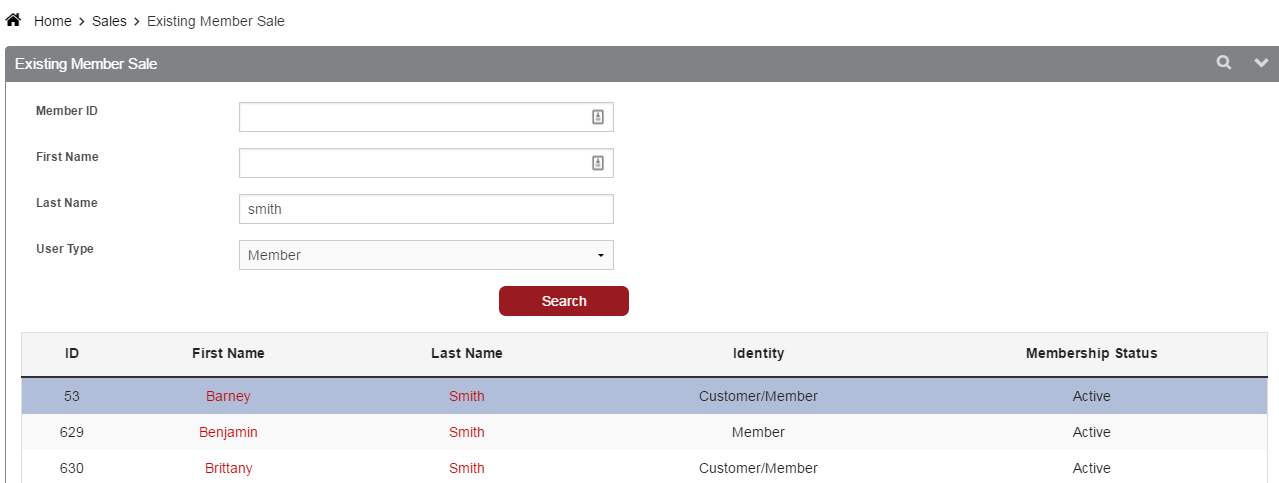Screen dimensions: 1279x483
Task: Click the search magnifier icon in panel header
Action: point(1223,63)
